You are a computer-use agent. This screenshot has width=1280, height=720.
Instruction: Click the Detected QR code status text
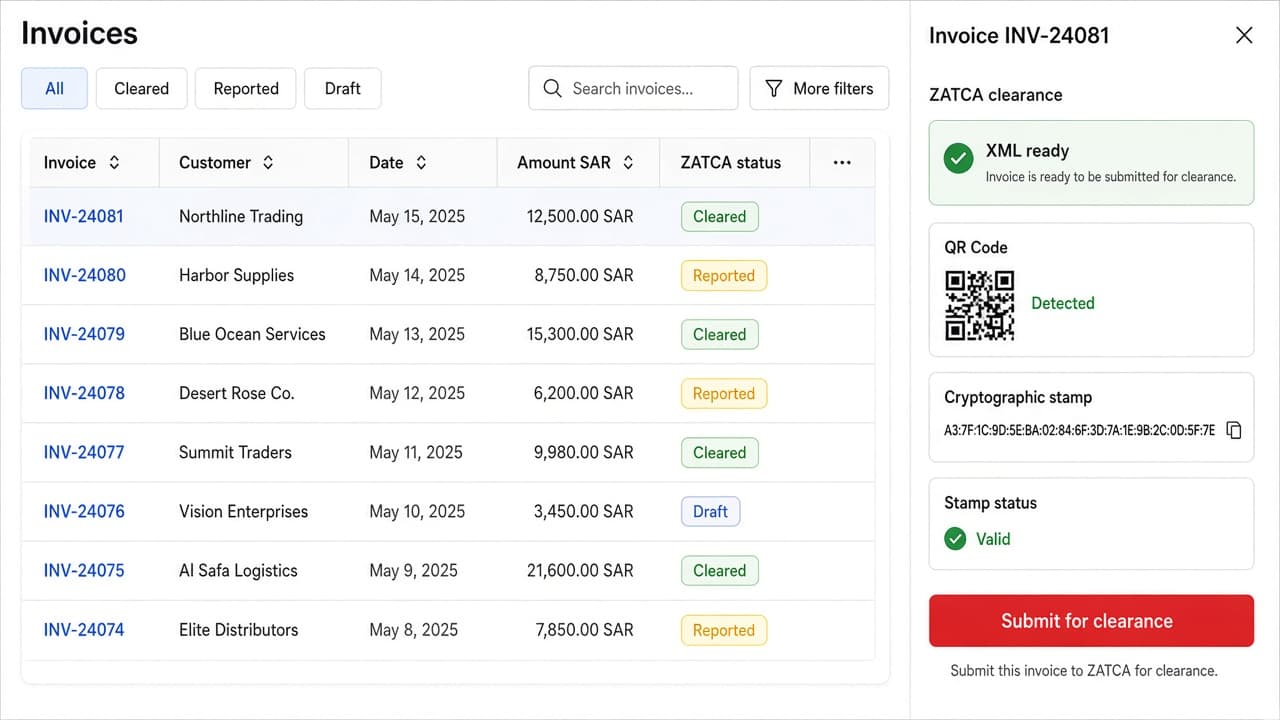point(1063,303)
